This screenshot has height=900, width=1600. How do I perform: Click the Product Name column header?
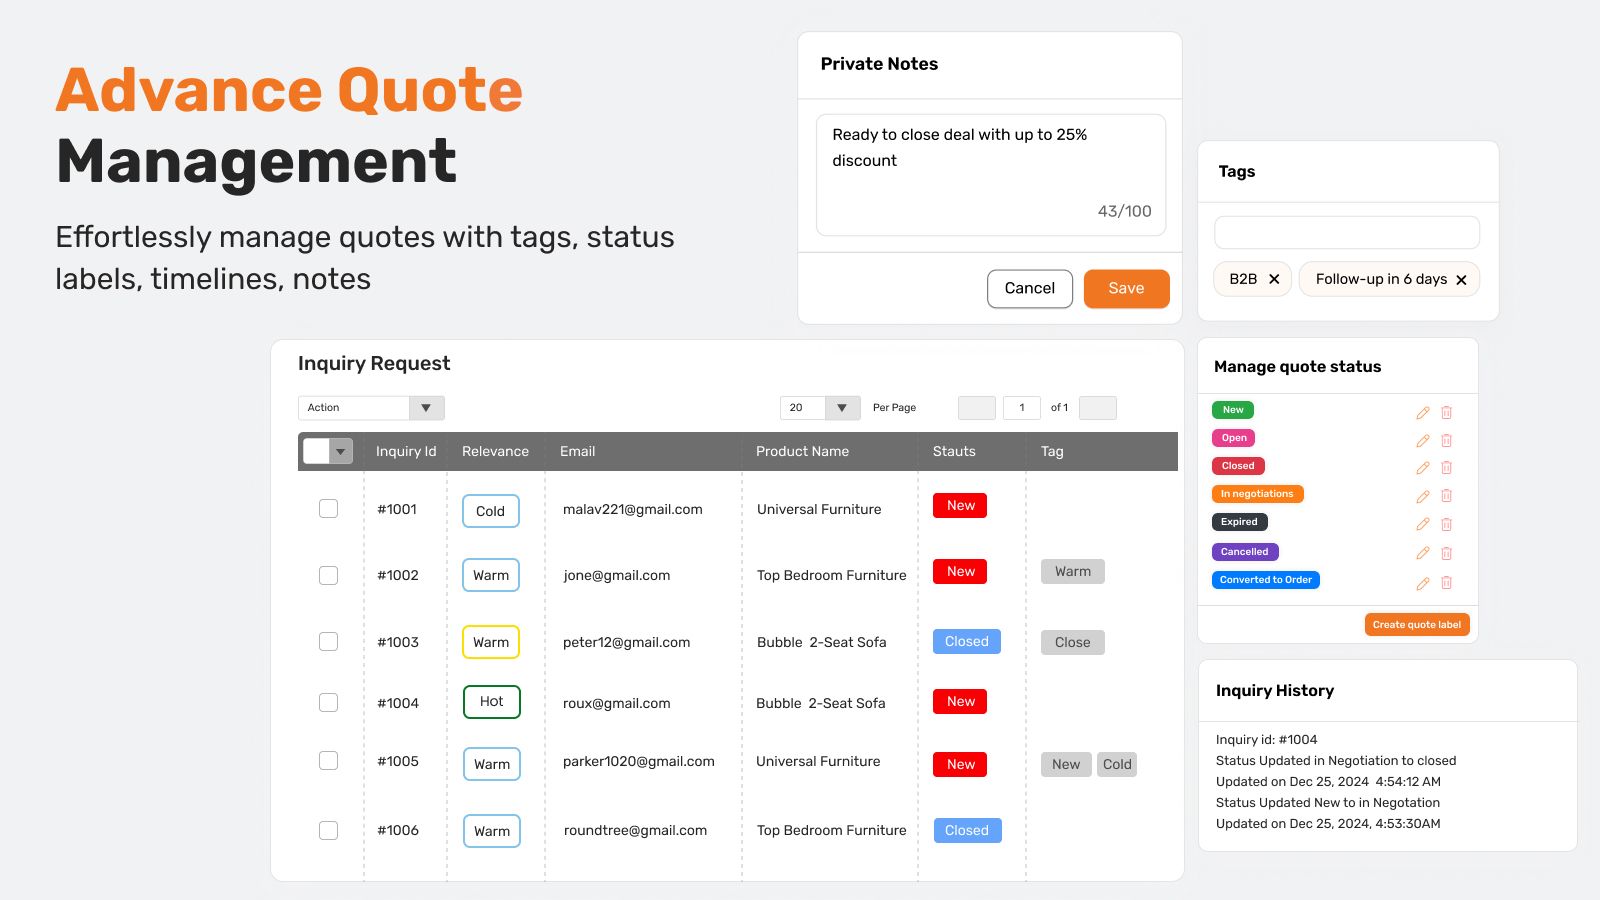802,452
